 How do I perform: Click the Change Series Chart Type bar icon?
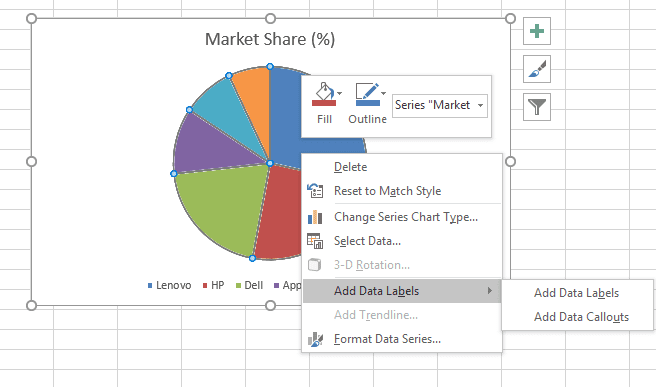(315, 217)
